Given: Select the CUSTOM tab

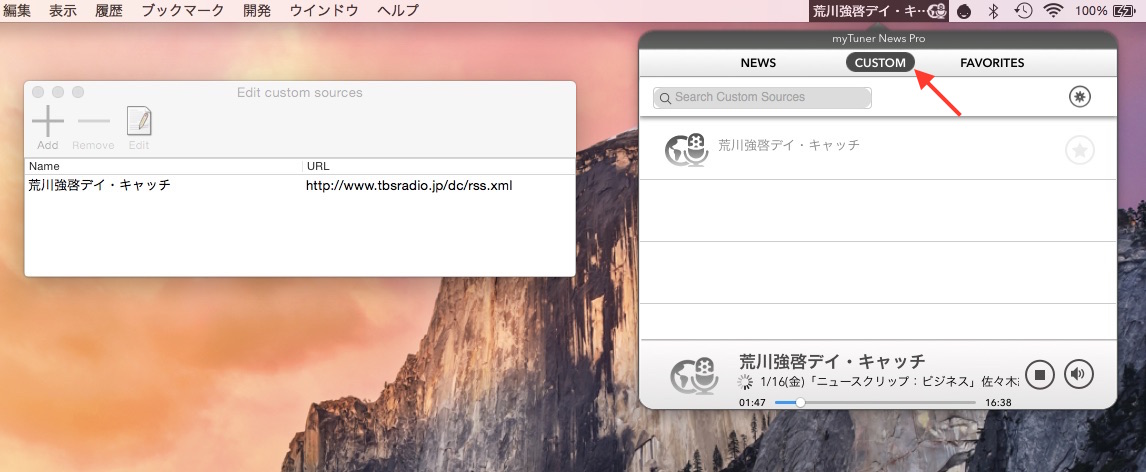Looking at the screenshot, I should point(880,63).
